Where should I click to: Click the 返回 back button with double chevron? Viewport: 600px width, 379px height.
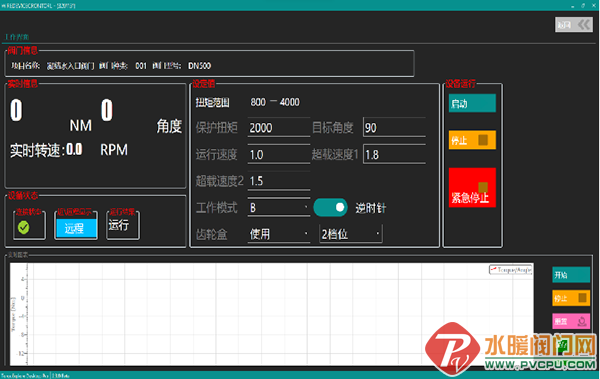click(x=574, y=25)
